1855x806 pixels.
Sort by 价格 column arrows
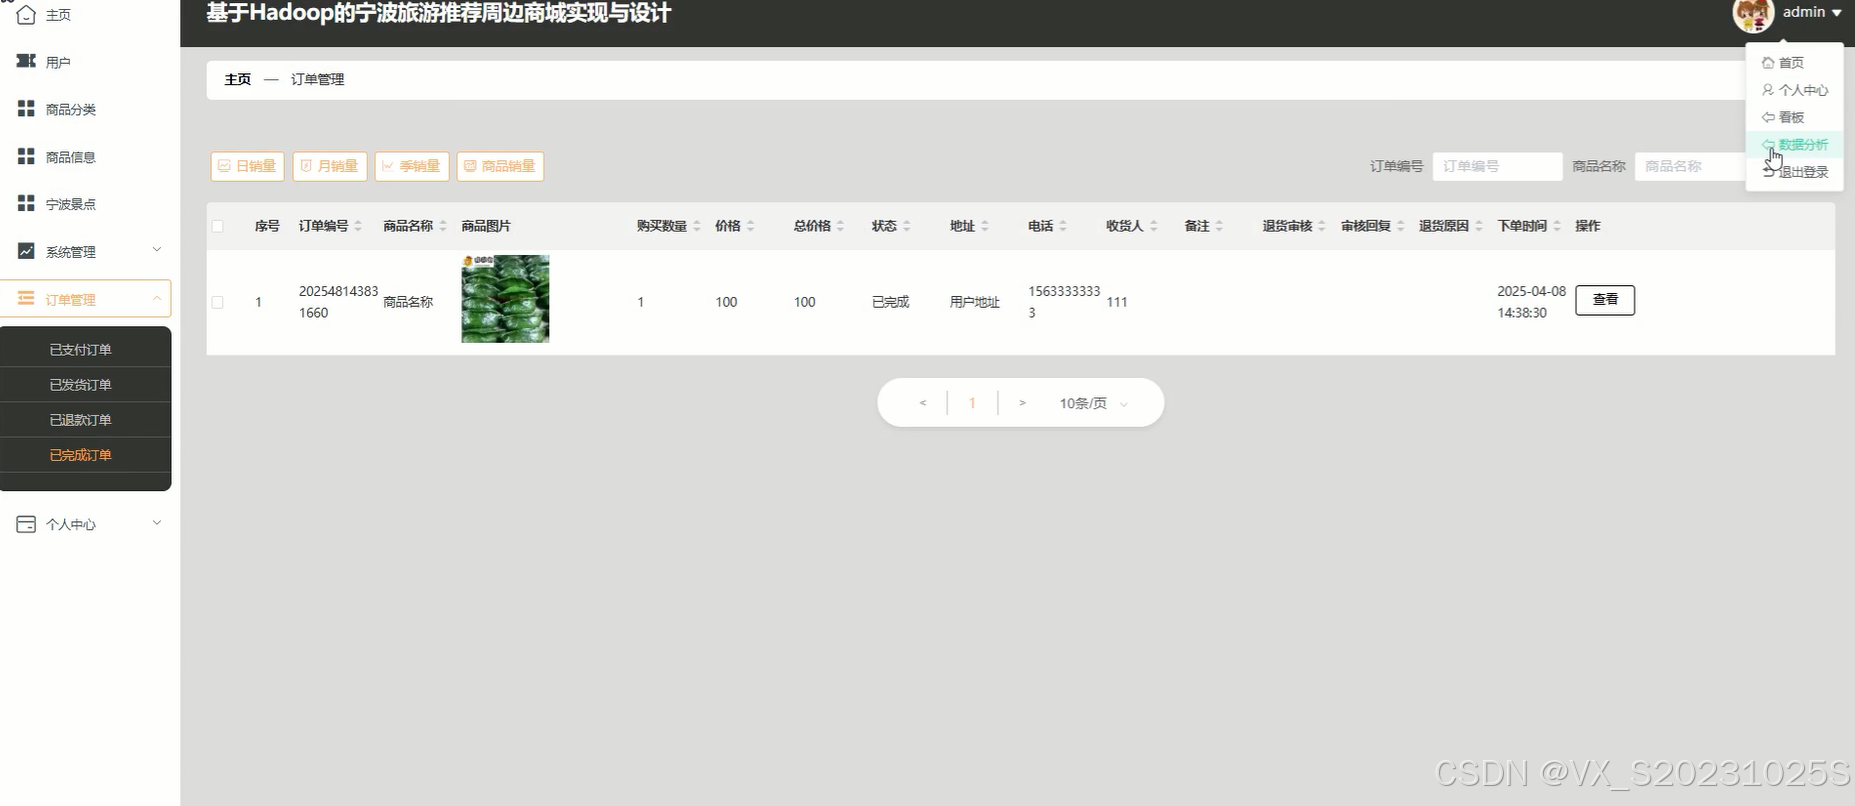[x=750, y=226]
